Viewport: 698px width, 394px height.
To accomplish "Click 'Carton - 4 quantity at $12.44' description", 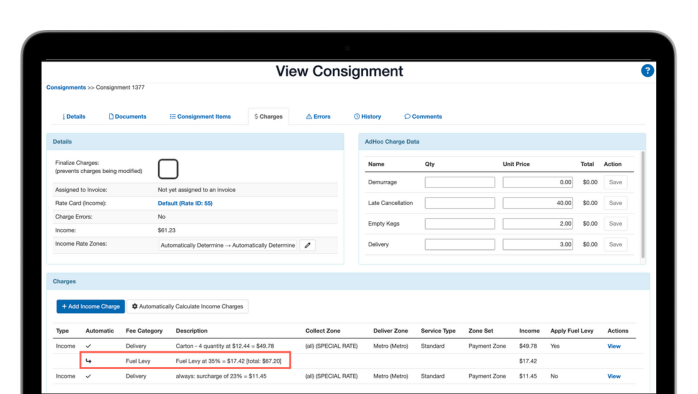I will point(225,346).
